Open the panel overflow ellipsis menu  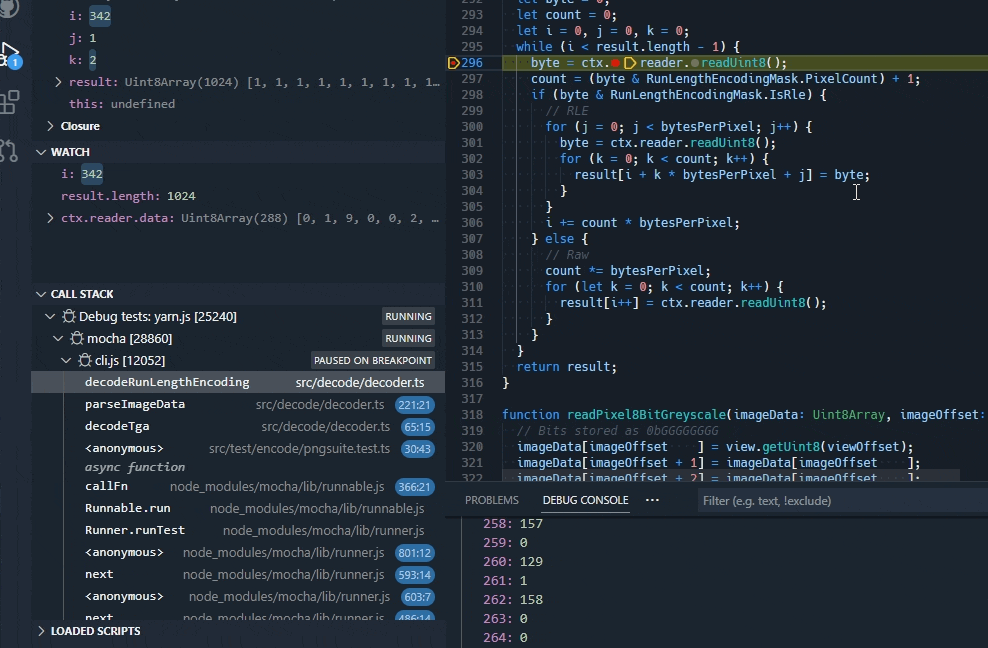(x=652, y=500)
